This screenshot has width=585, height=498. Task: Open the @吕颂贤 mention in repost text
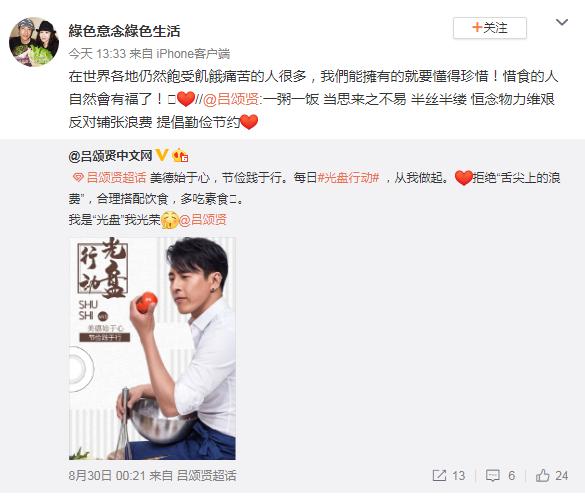pos(231,99)
